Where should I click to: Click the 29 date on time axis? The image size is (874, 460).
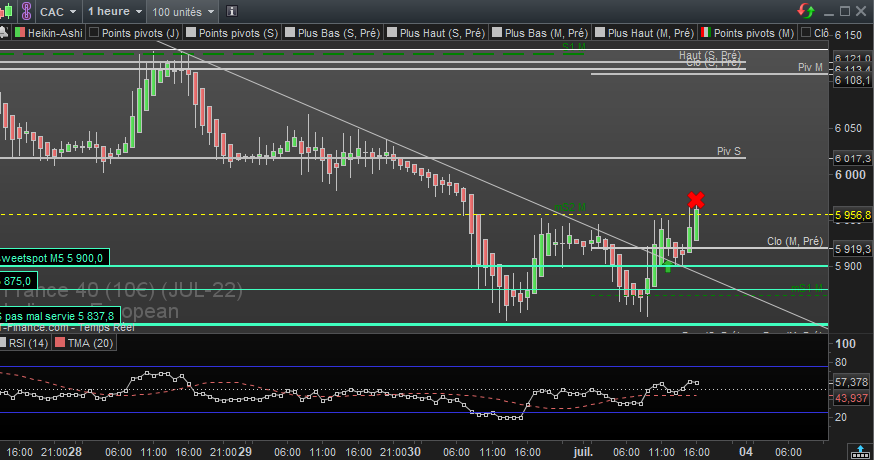(x=244, y=452)
